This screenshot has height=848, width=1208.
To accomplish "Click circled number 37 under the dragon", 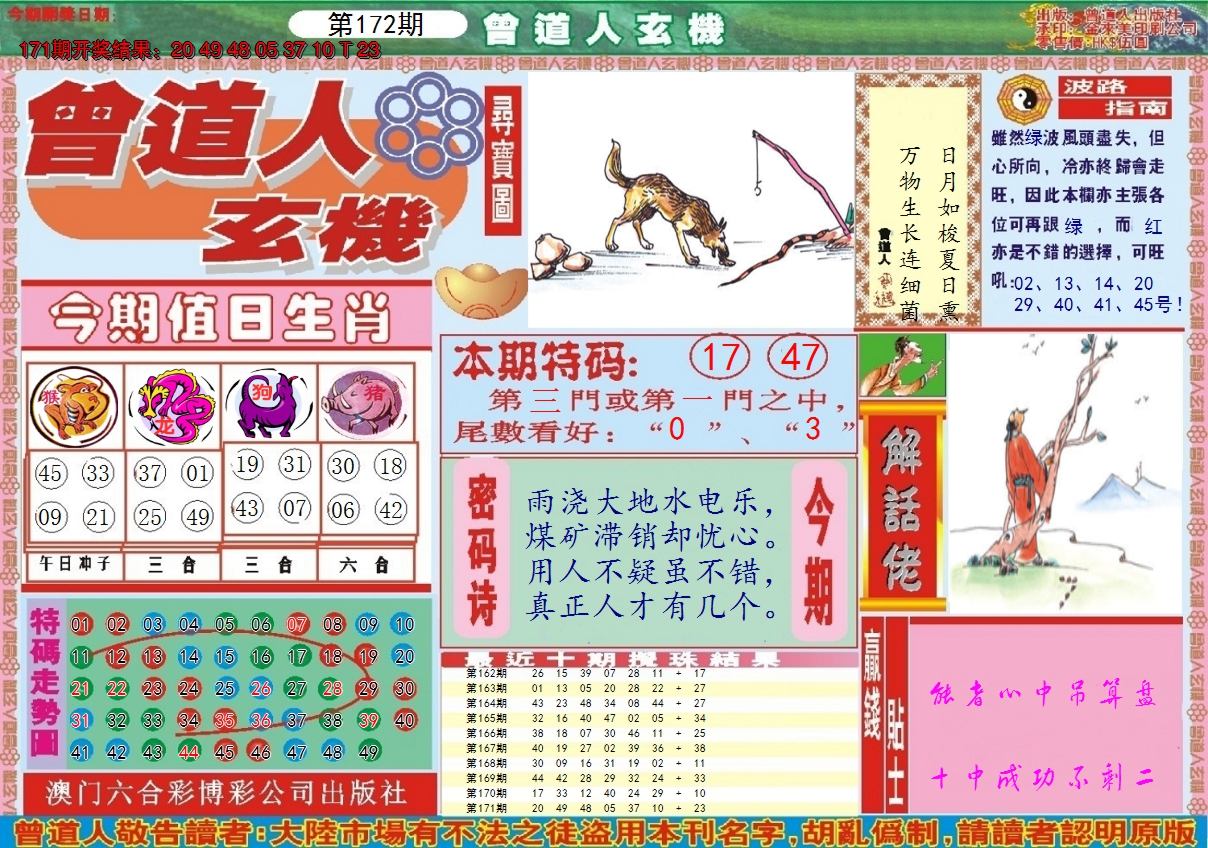I will coord(150,473).
